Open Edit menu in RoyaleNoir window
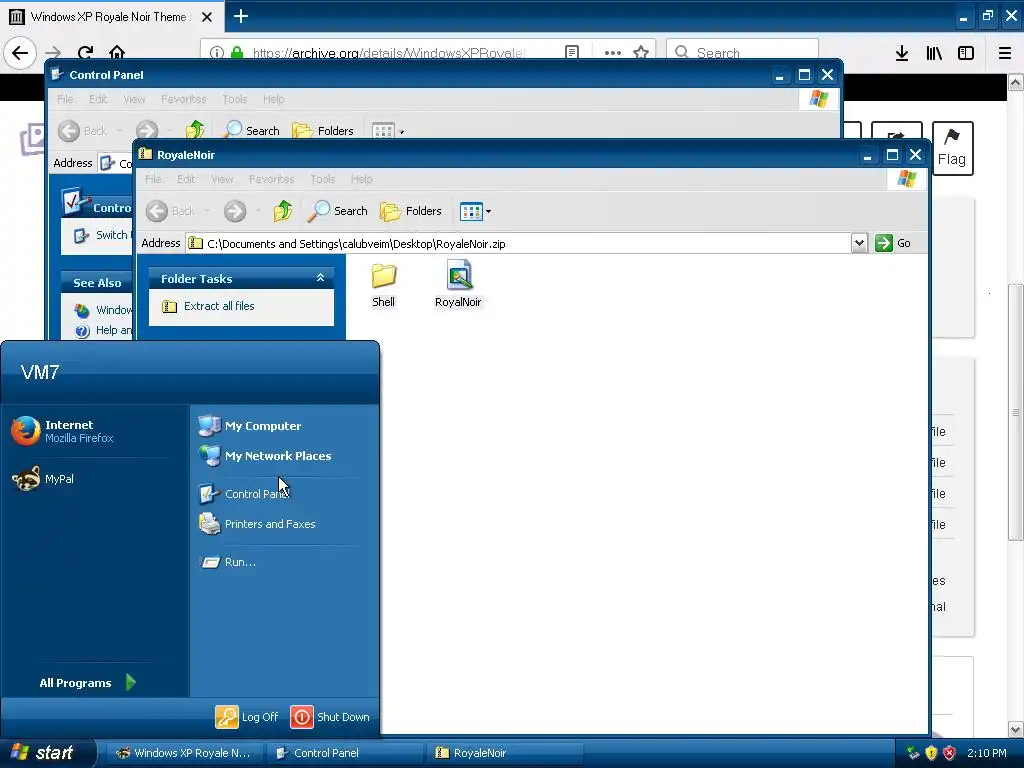The image size is (1024, 768). 185,179
